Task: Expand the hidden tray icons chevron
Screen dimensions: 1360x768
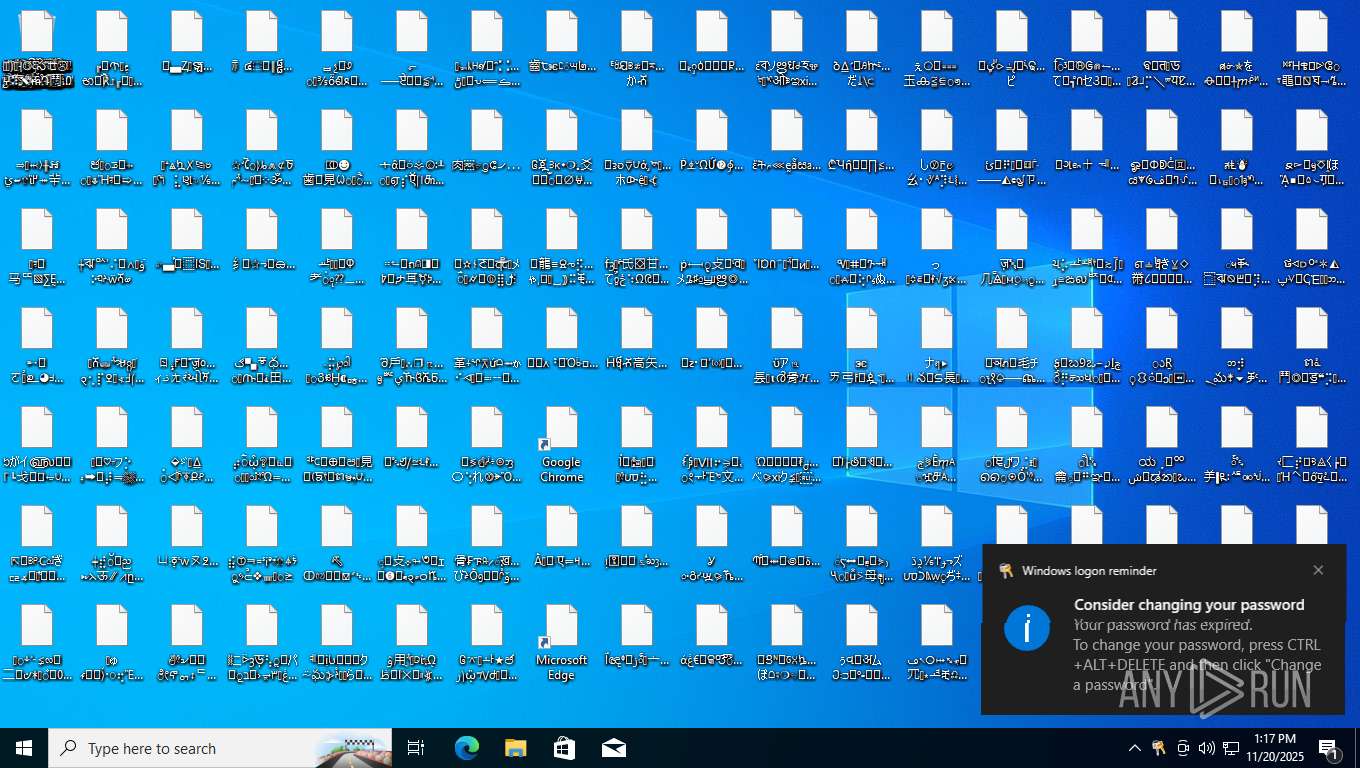Action: pyautogui.click(x=1135, y=748)
